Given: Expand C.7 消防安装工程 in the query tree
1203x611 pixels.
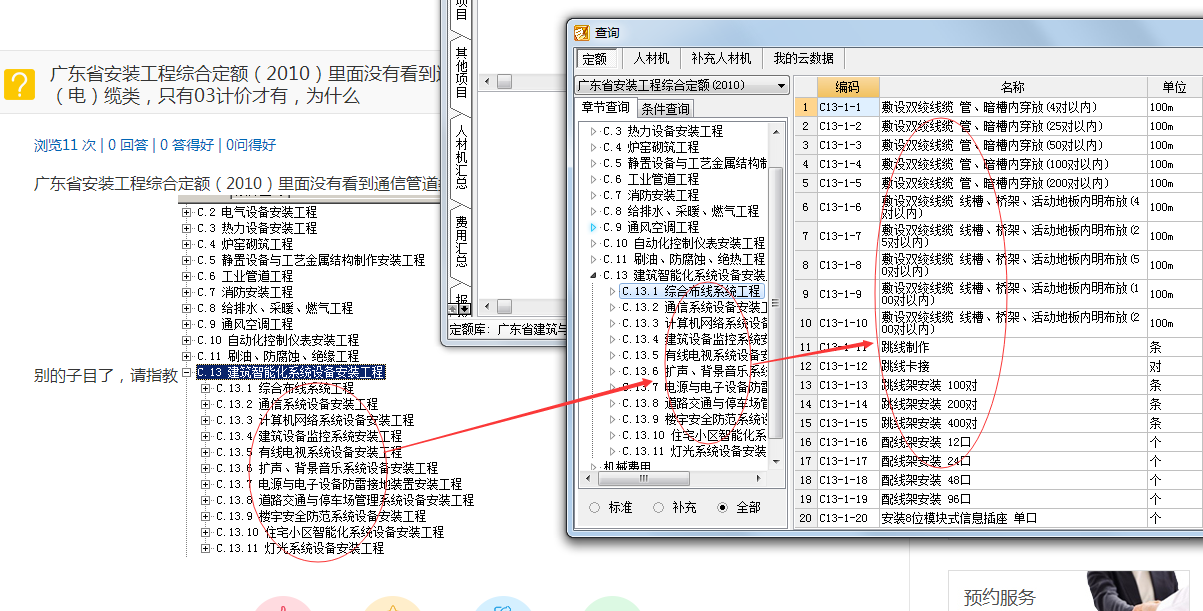Looking at the screenshot, I should coord(593,195).
